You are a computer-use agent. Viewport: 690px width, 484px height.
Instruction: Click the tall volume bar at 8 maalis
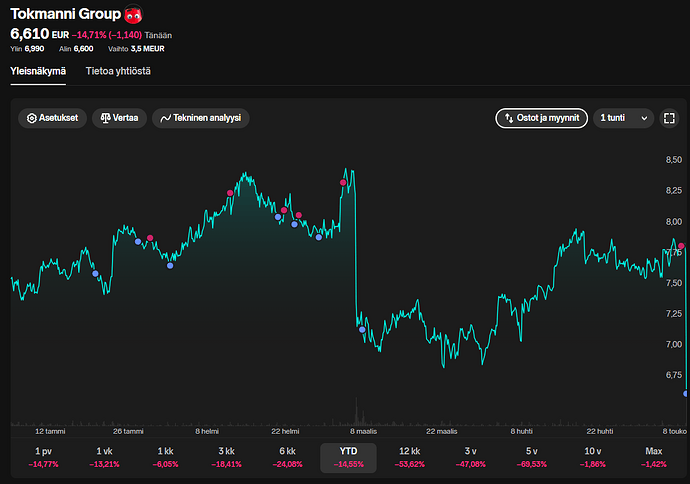coord(356,411)
